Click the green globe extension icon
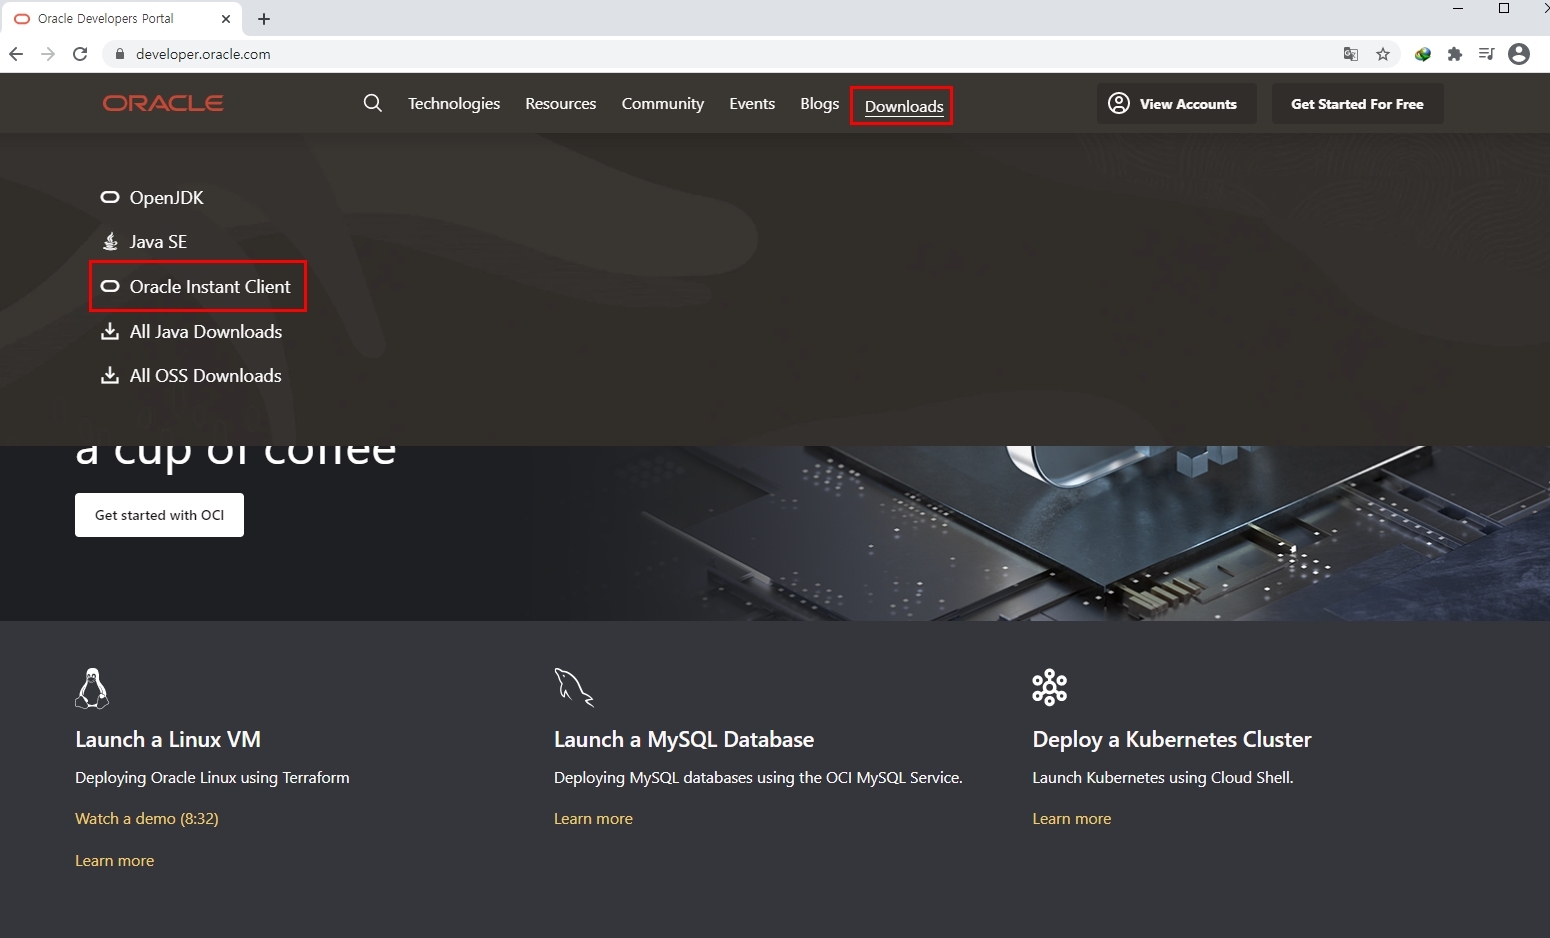Screen dimensions: 1550x938 point(1423,54)
